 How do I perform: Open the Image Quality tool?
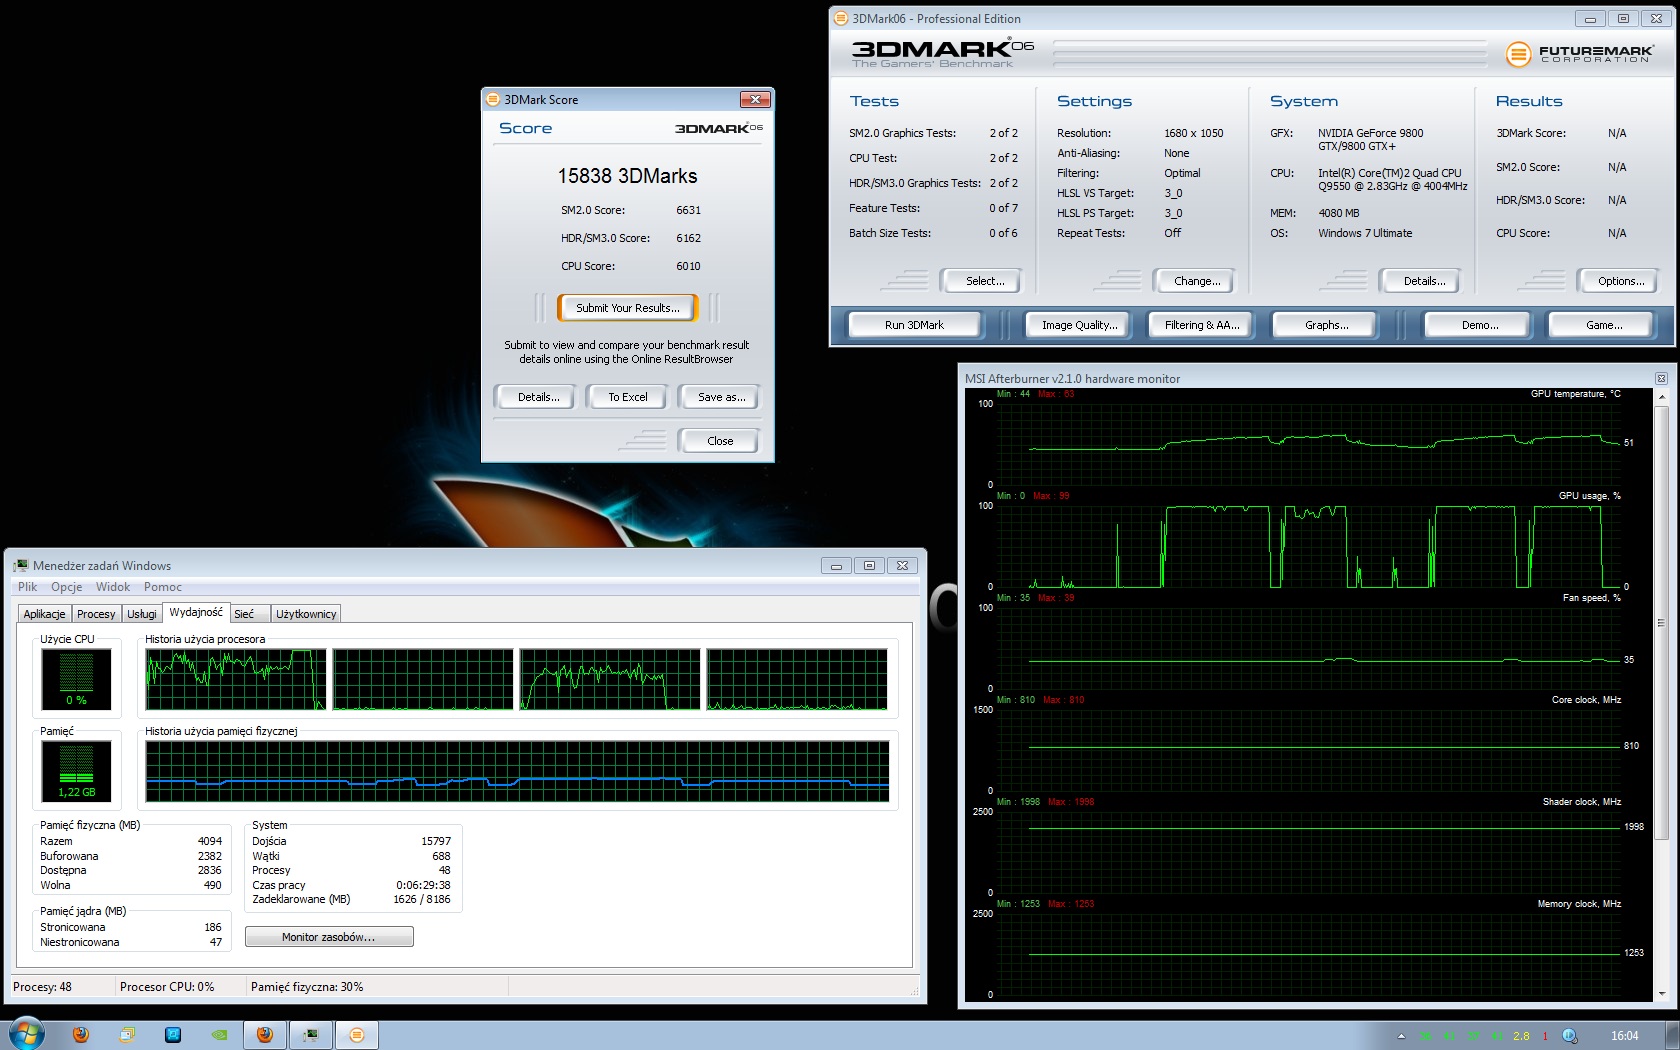[x=1079, y=325]
